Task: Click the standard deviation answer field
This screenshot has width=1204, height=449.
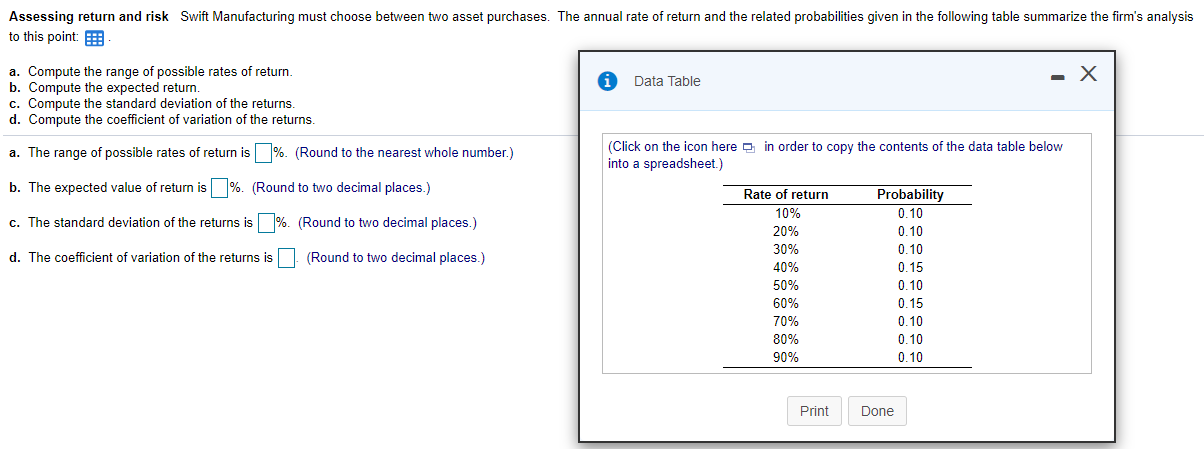Action: [x=266, y=223]
